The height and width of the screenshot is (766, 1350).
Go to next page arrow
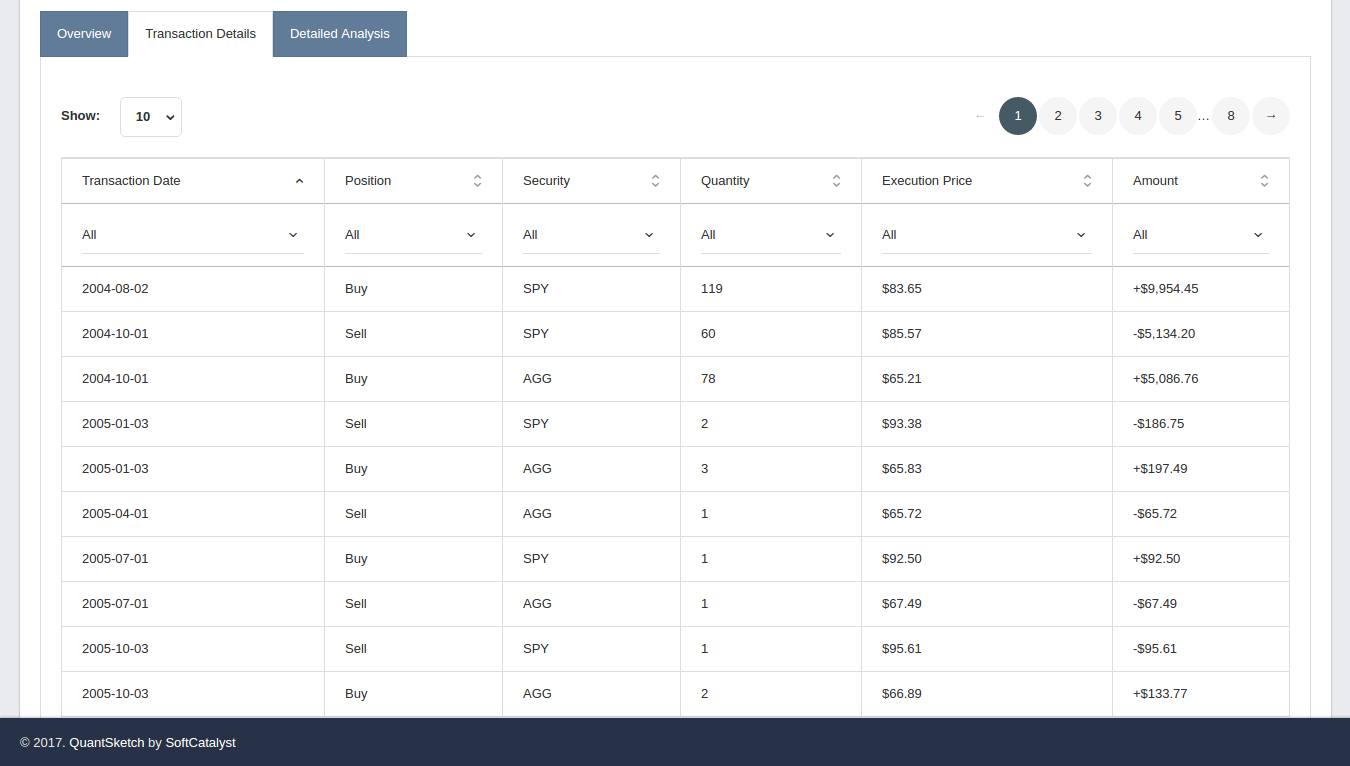pyautogui.click(x=1271, y=116)
